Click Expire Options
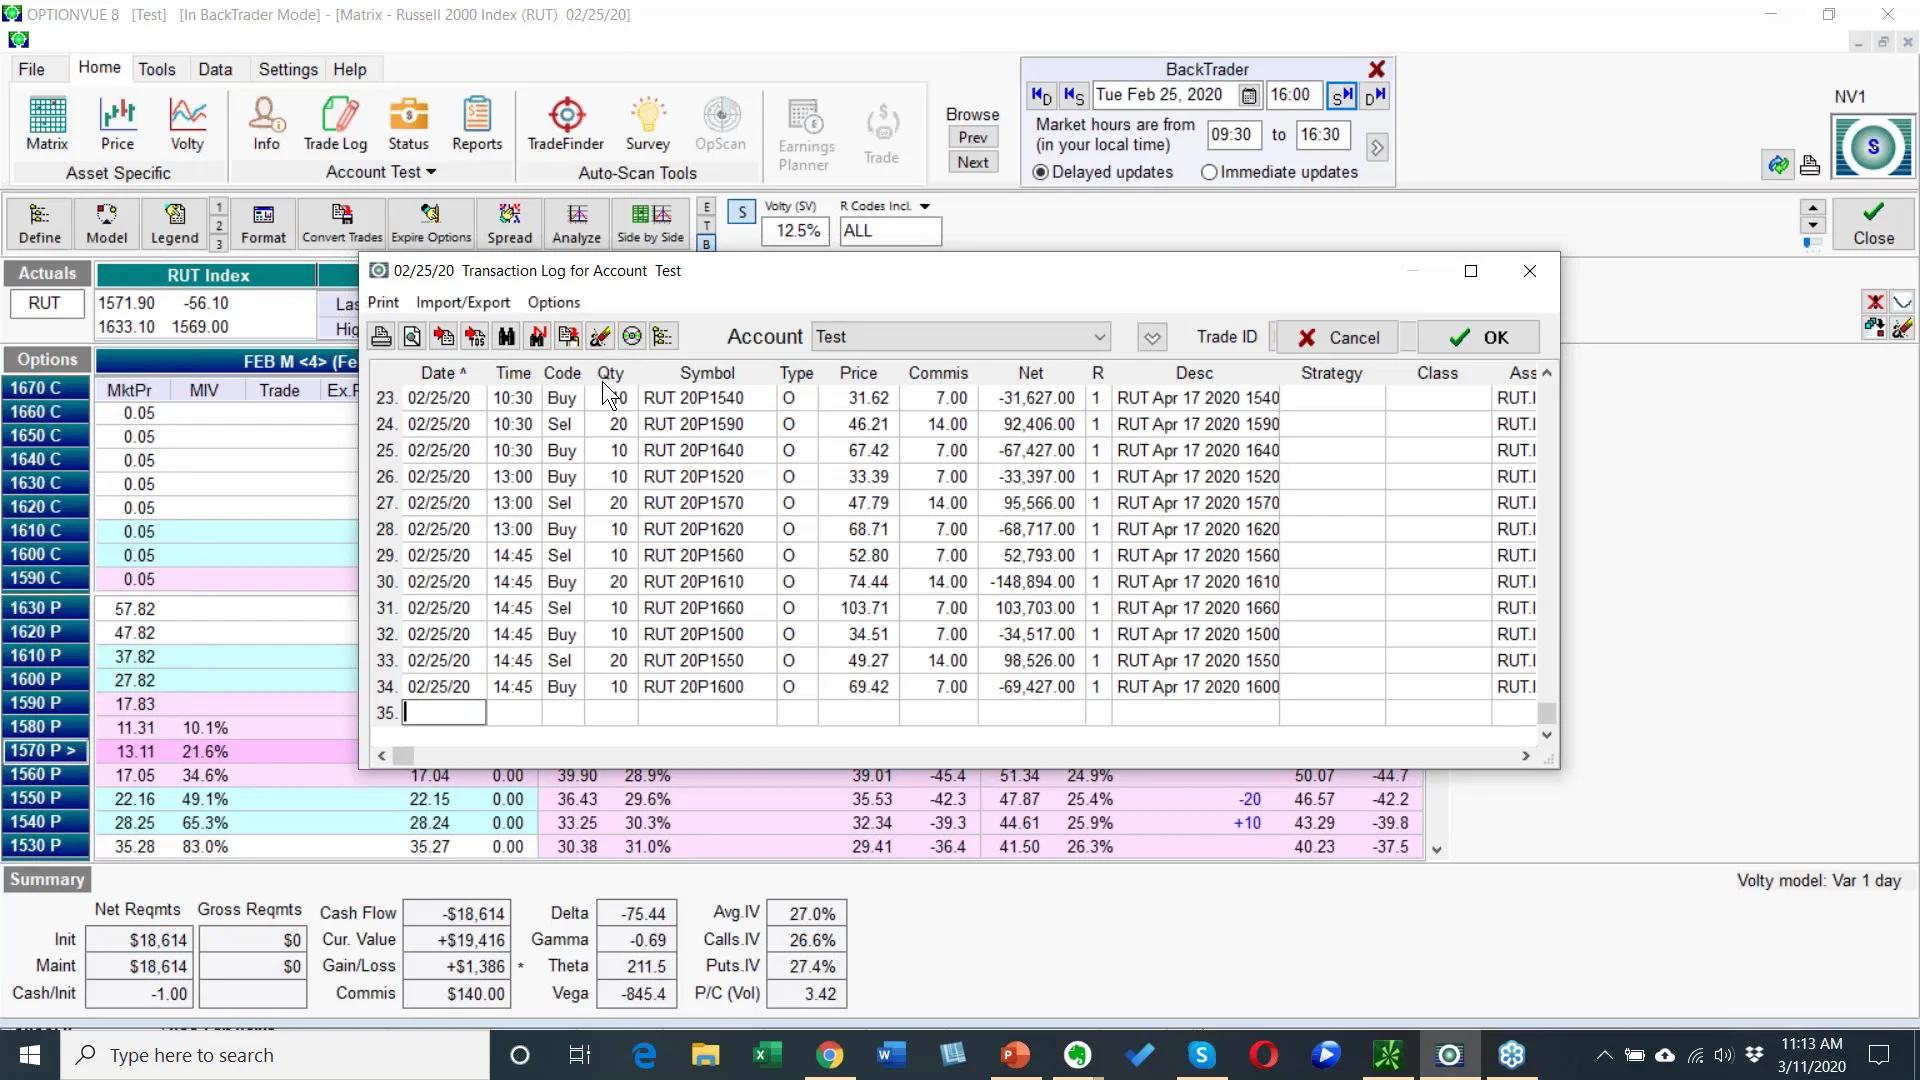Viewport: 1920px width, 1080px height. click(431, 224)
